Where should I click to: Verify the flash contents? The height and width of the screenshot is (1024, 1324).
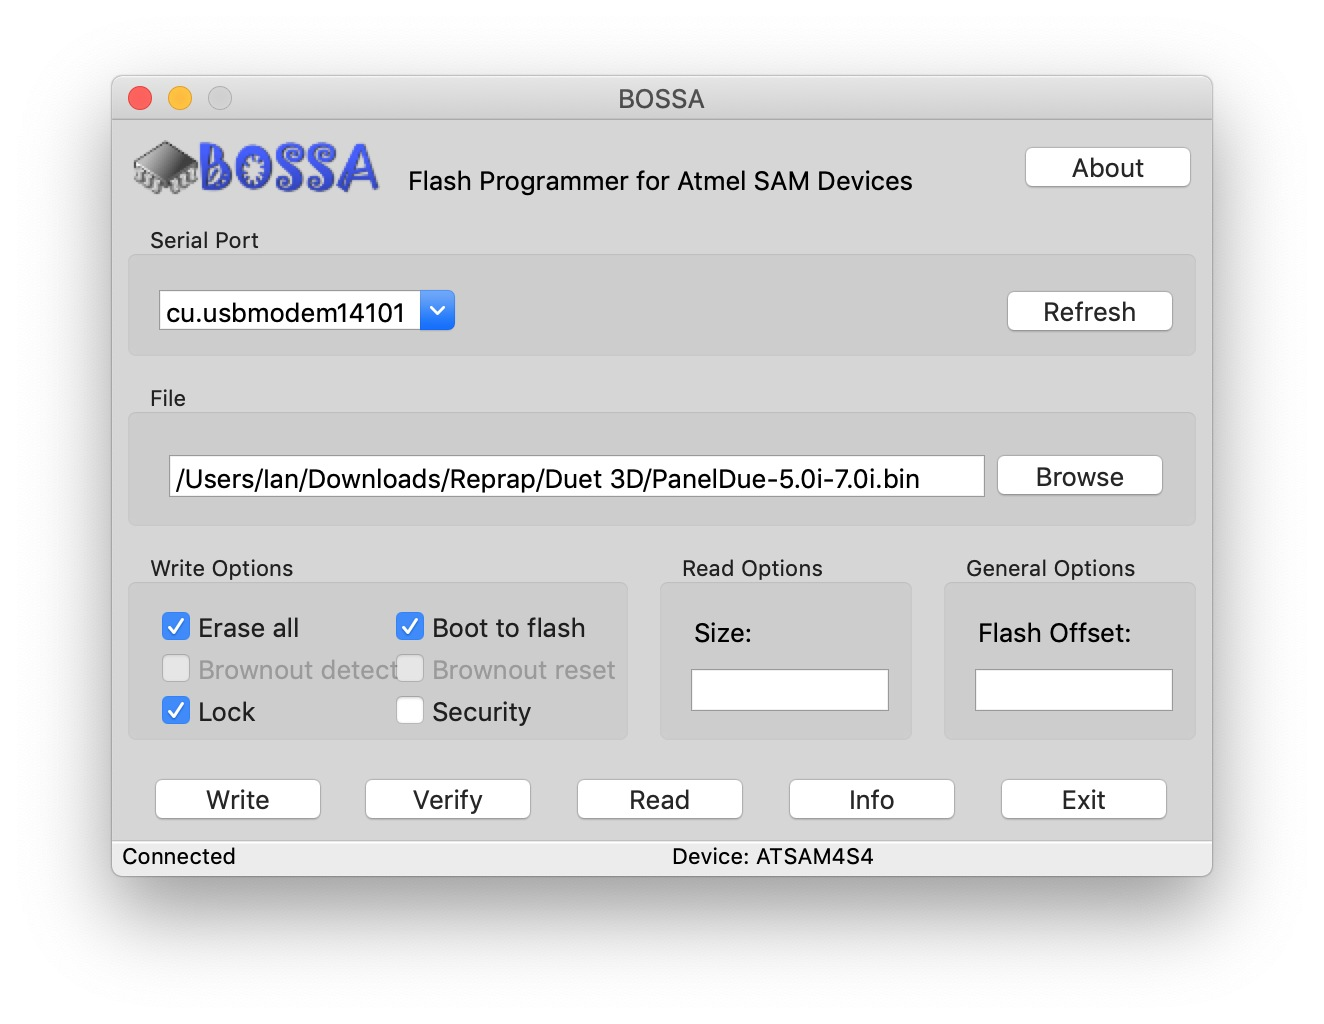(x=448, y=799)
